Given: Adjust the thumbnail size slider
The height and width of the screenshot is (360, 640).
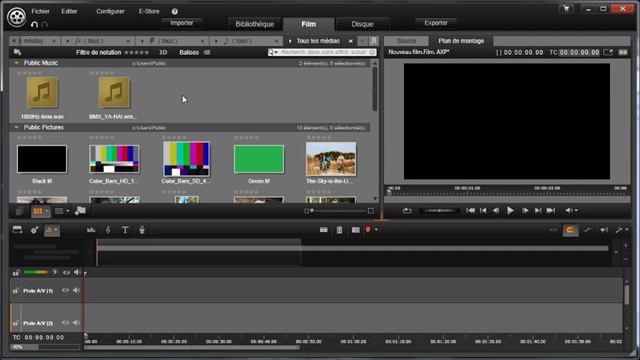Looking at the screenshot, I should [338, 211].
